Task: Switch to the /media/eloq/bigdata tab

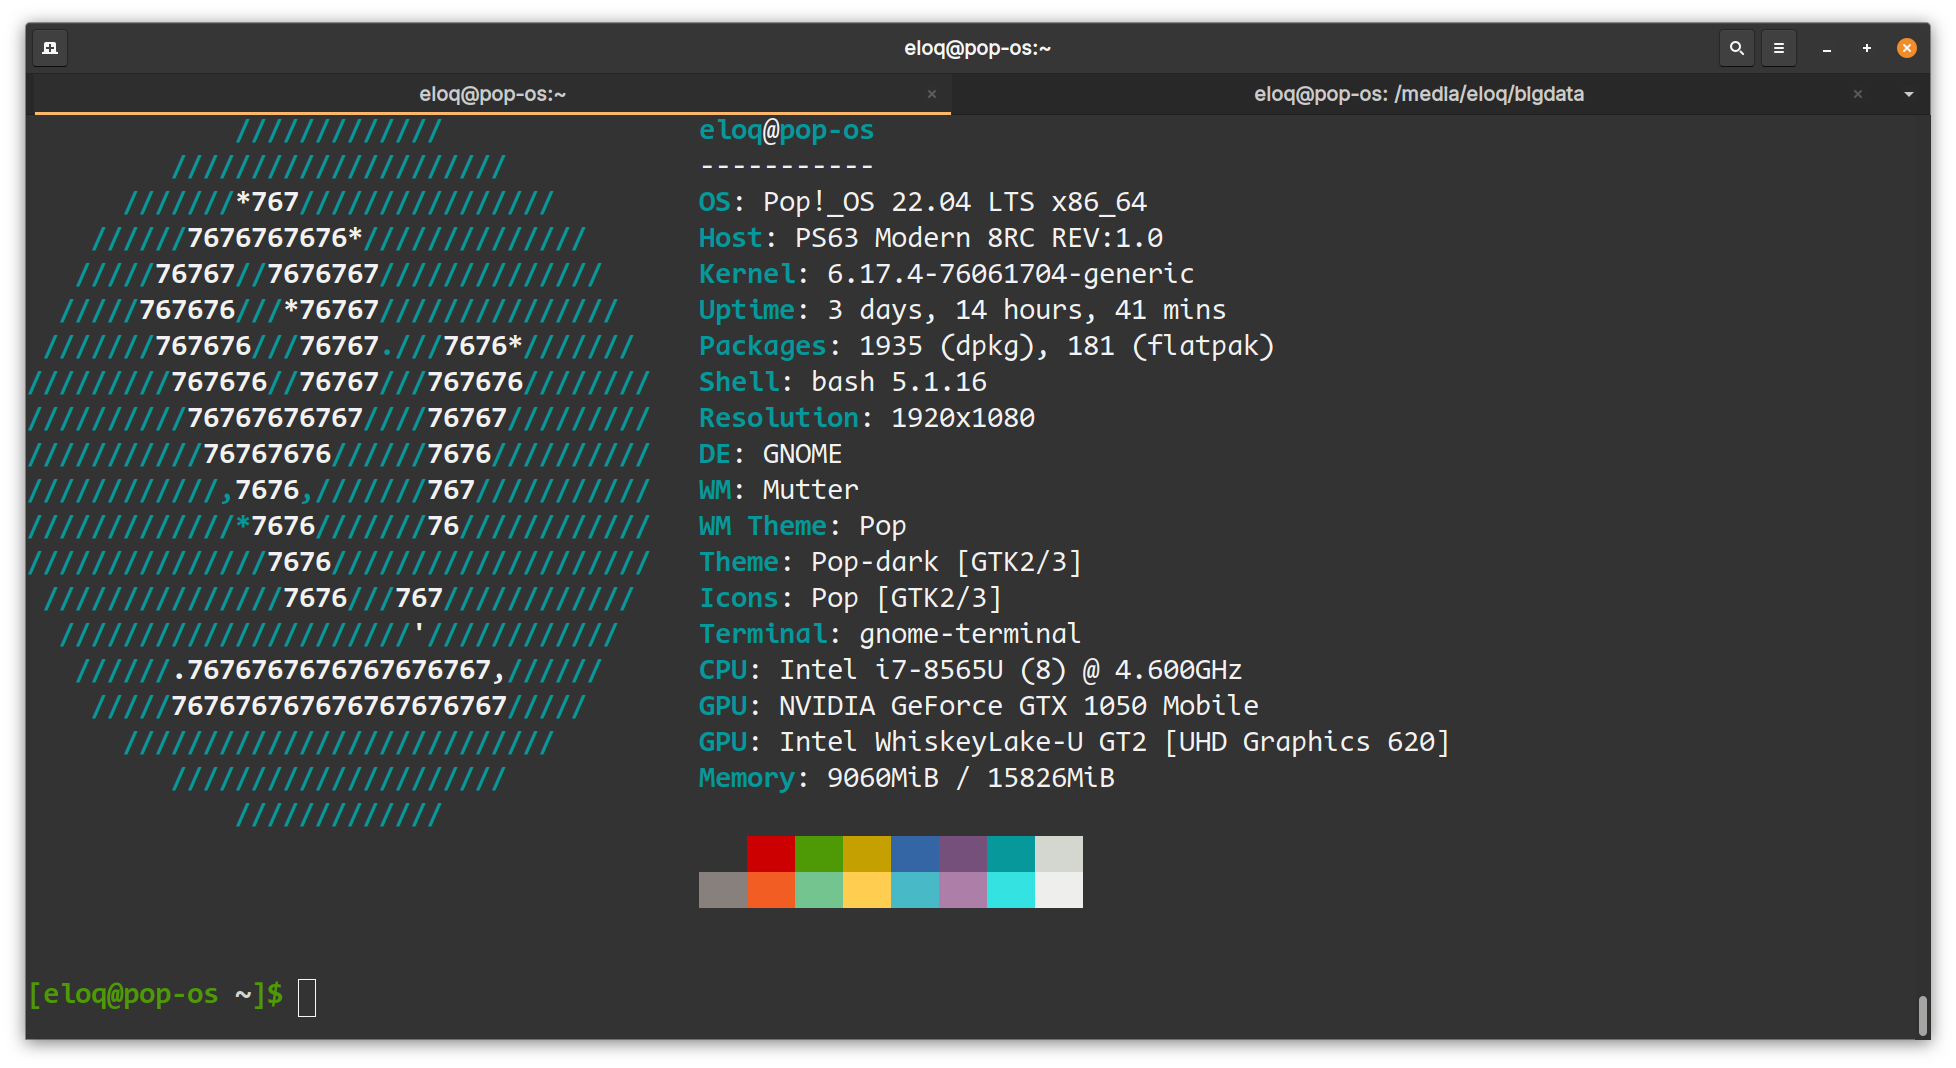Action: click(1418, 94)
